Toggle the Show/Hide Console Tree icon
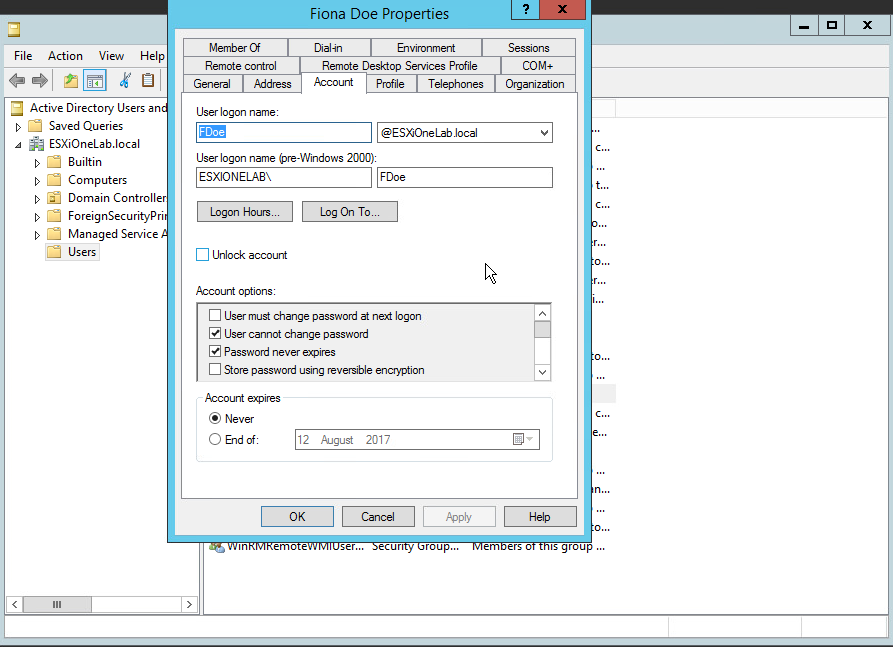Viewport: 893px width, 647px height. 95,80
